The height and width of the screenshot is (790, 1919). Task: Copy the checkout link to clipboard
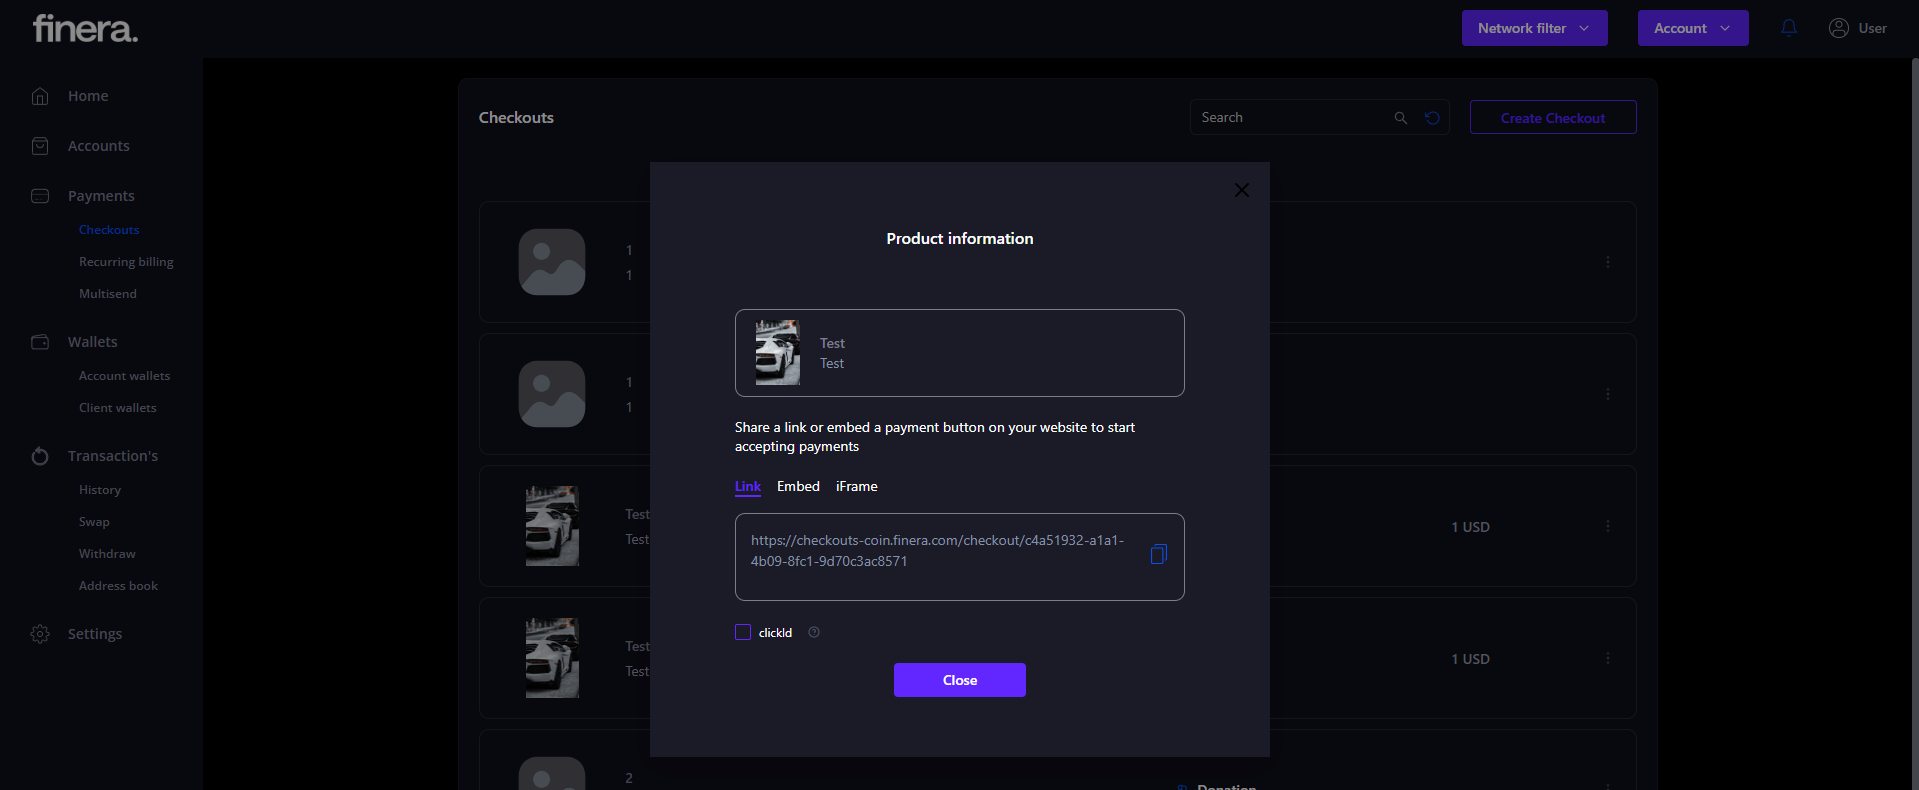[x=1158, y=554]
